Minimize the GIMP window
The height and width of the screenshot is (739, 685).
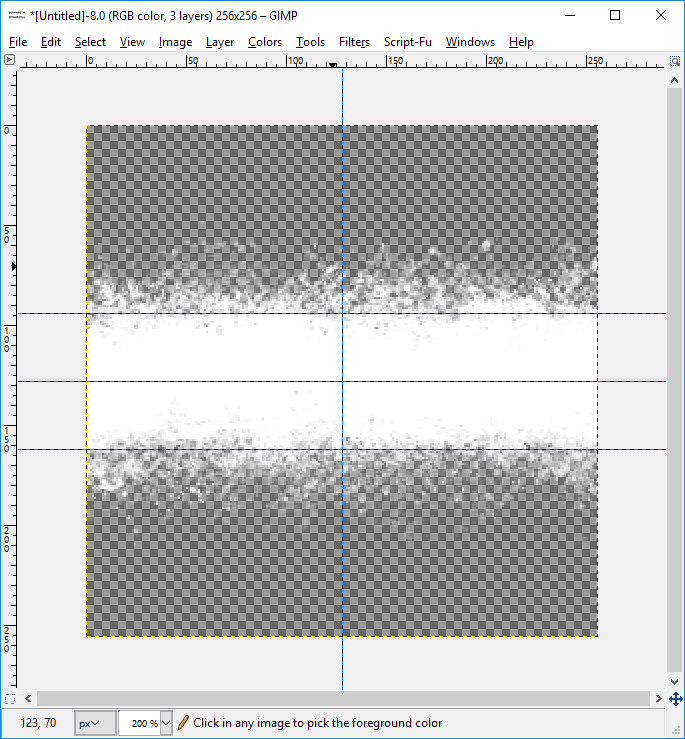click(x=570, y=16)
